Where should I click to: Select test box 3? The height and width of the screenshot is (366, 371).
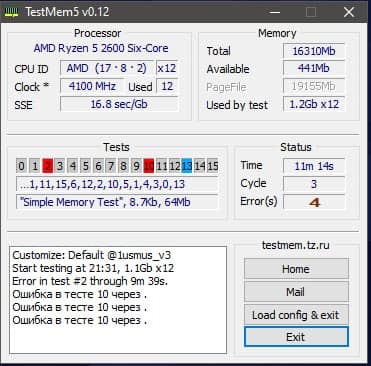pyautogui.click(x=60, y=166)
